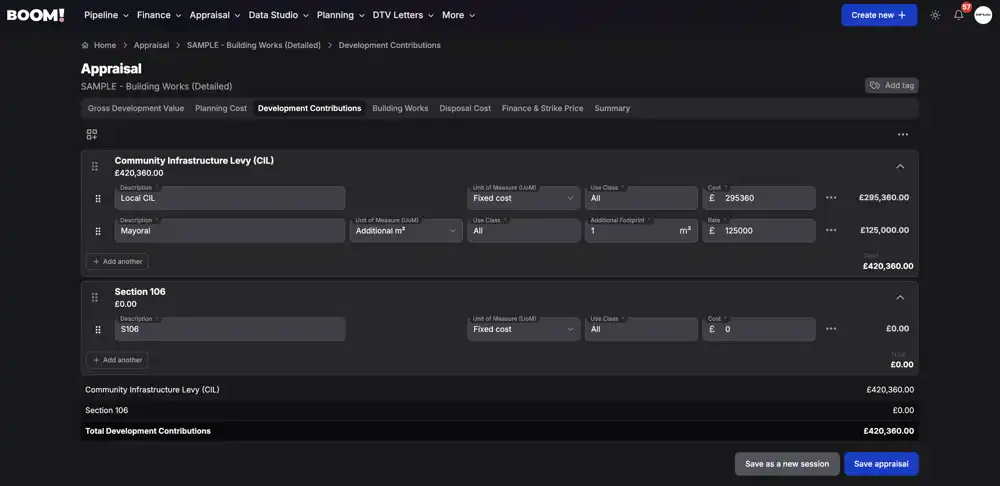Click Add another under CIL section
Screen dimensions: 1000x486
coord(117,261)
